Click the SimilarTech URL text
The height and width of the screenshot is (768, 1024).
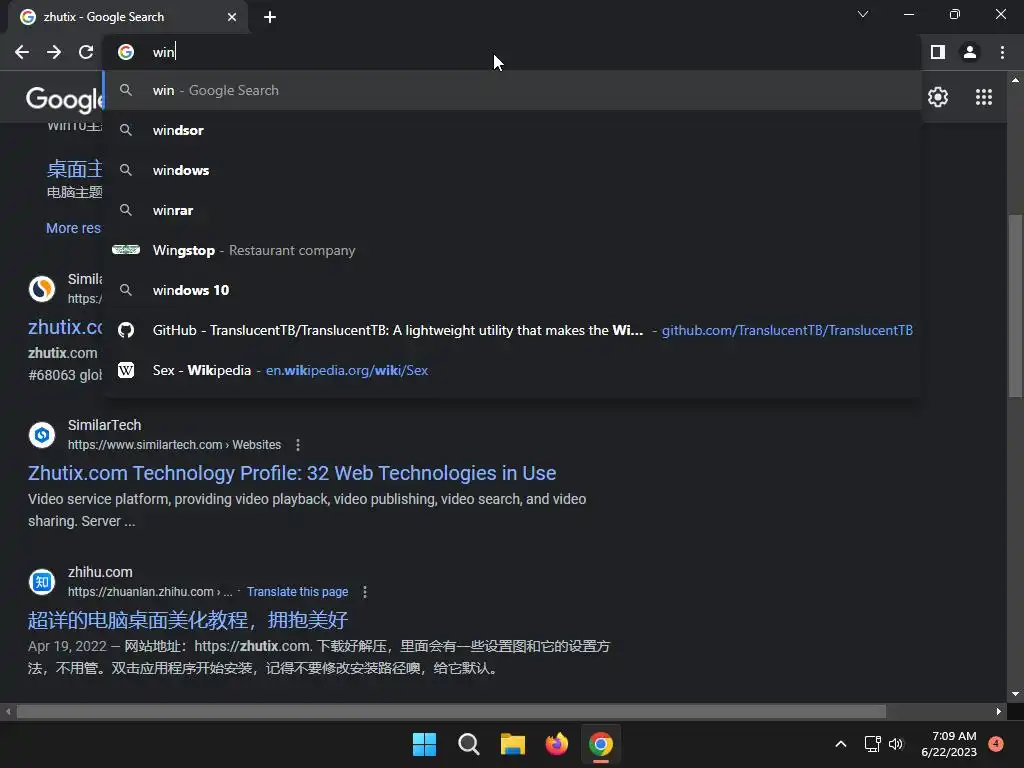(x=174, y=445)
